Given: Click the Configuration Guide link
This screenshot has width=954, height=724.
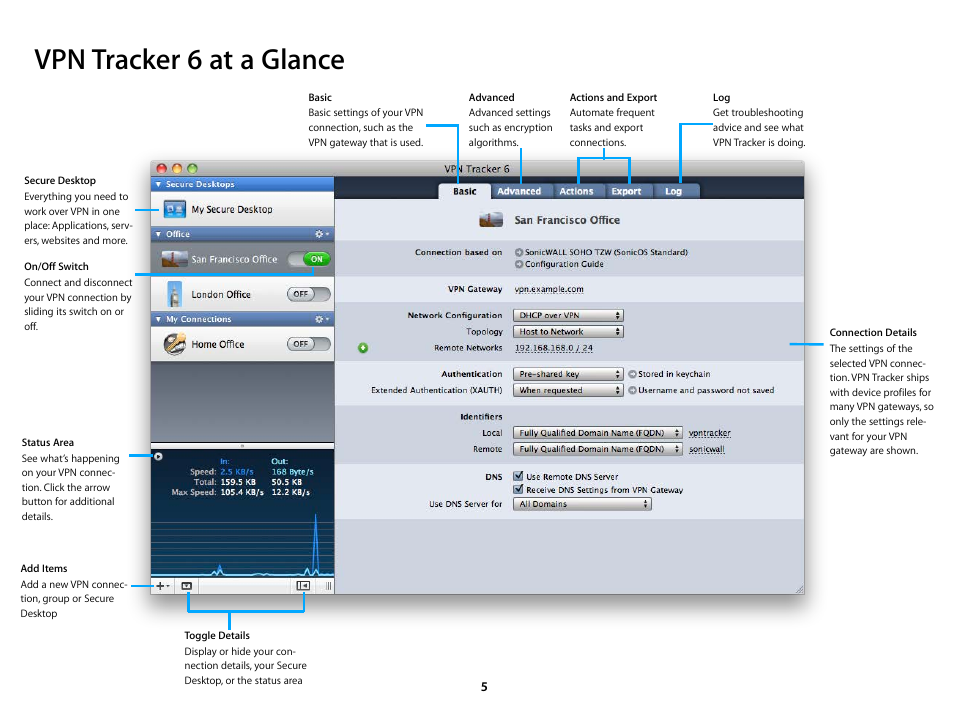Looking at the screenshot, I should (x=564, y=265).
